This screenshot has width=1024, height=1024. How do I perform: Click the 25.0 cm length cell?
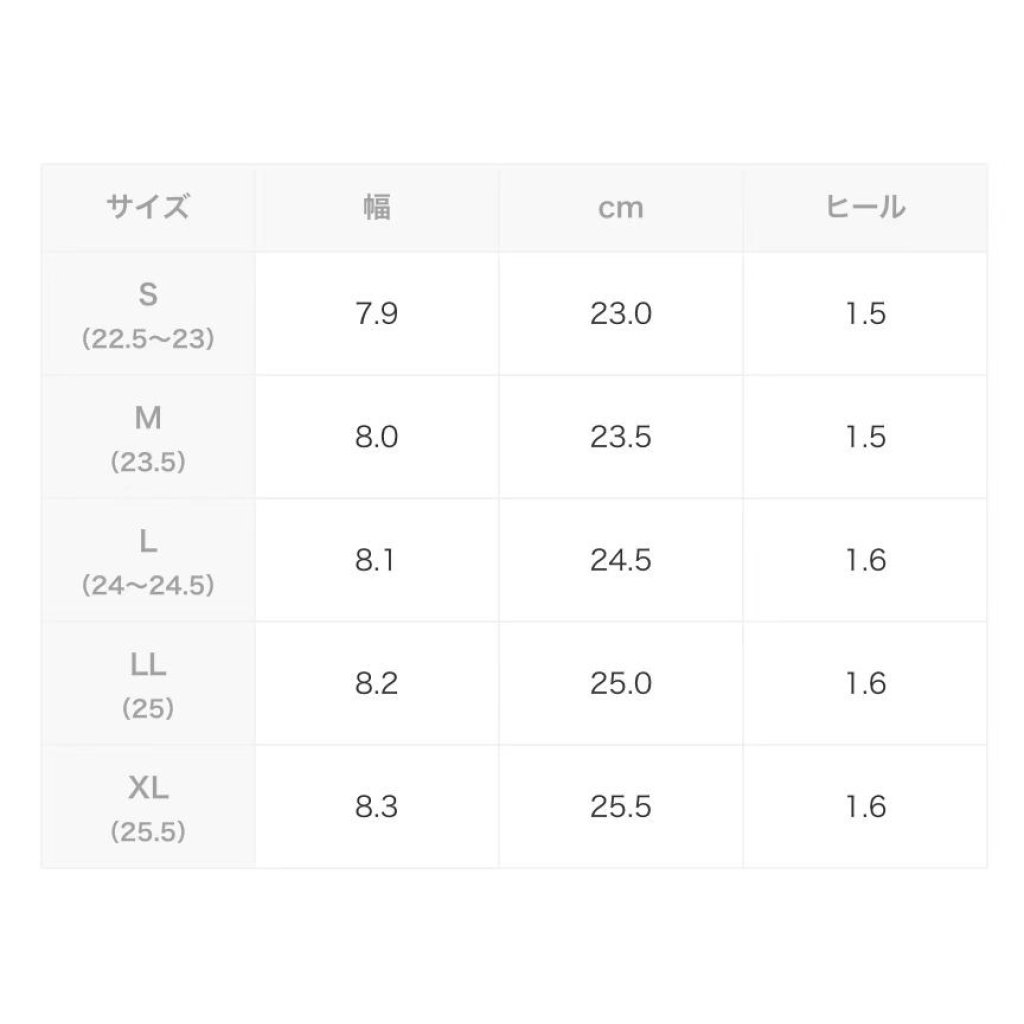point(620,683)
